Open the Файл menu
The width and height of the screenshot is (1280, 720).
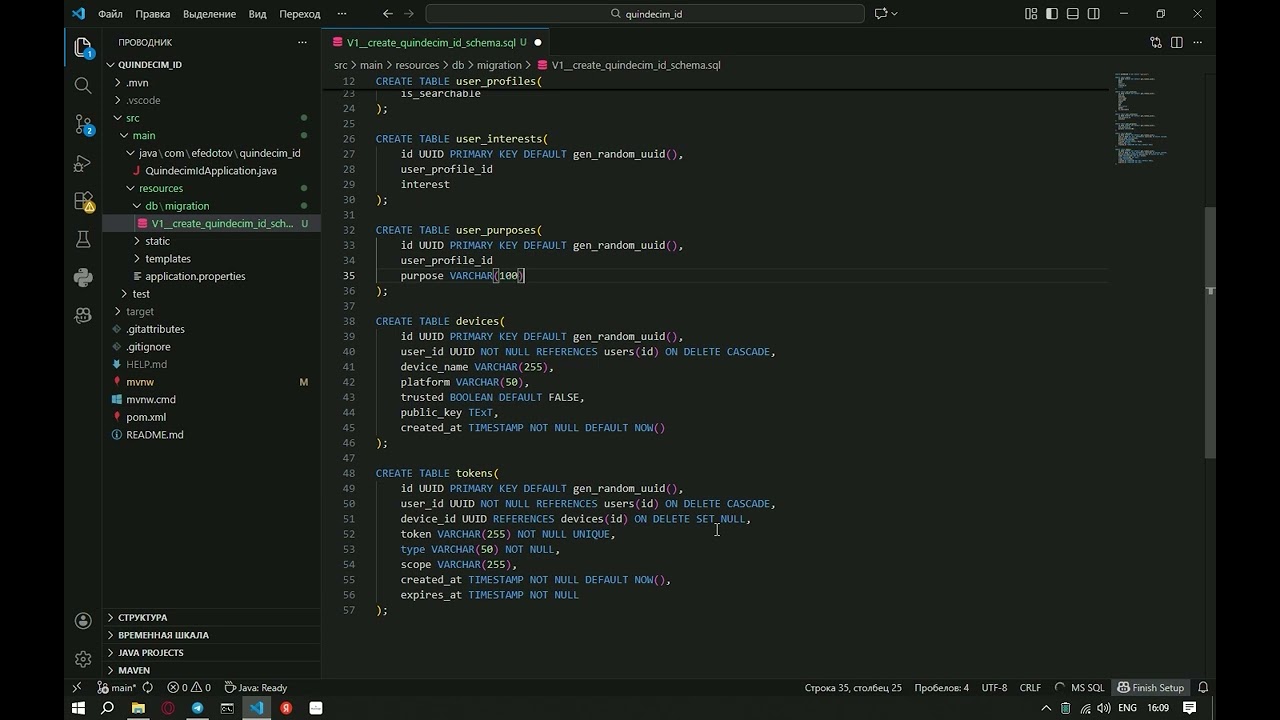pos(110,14)
